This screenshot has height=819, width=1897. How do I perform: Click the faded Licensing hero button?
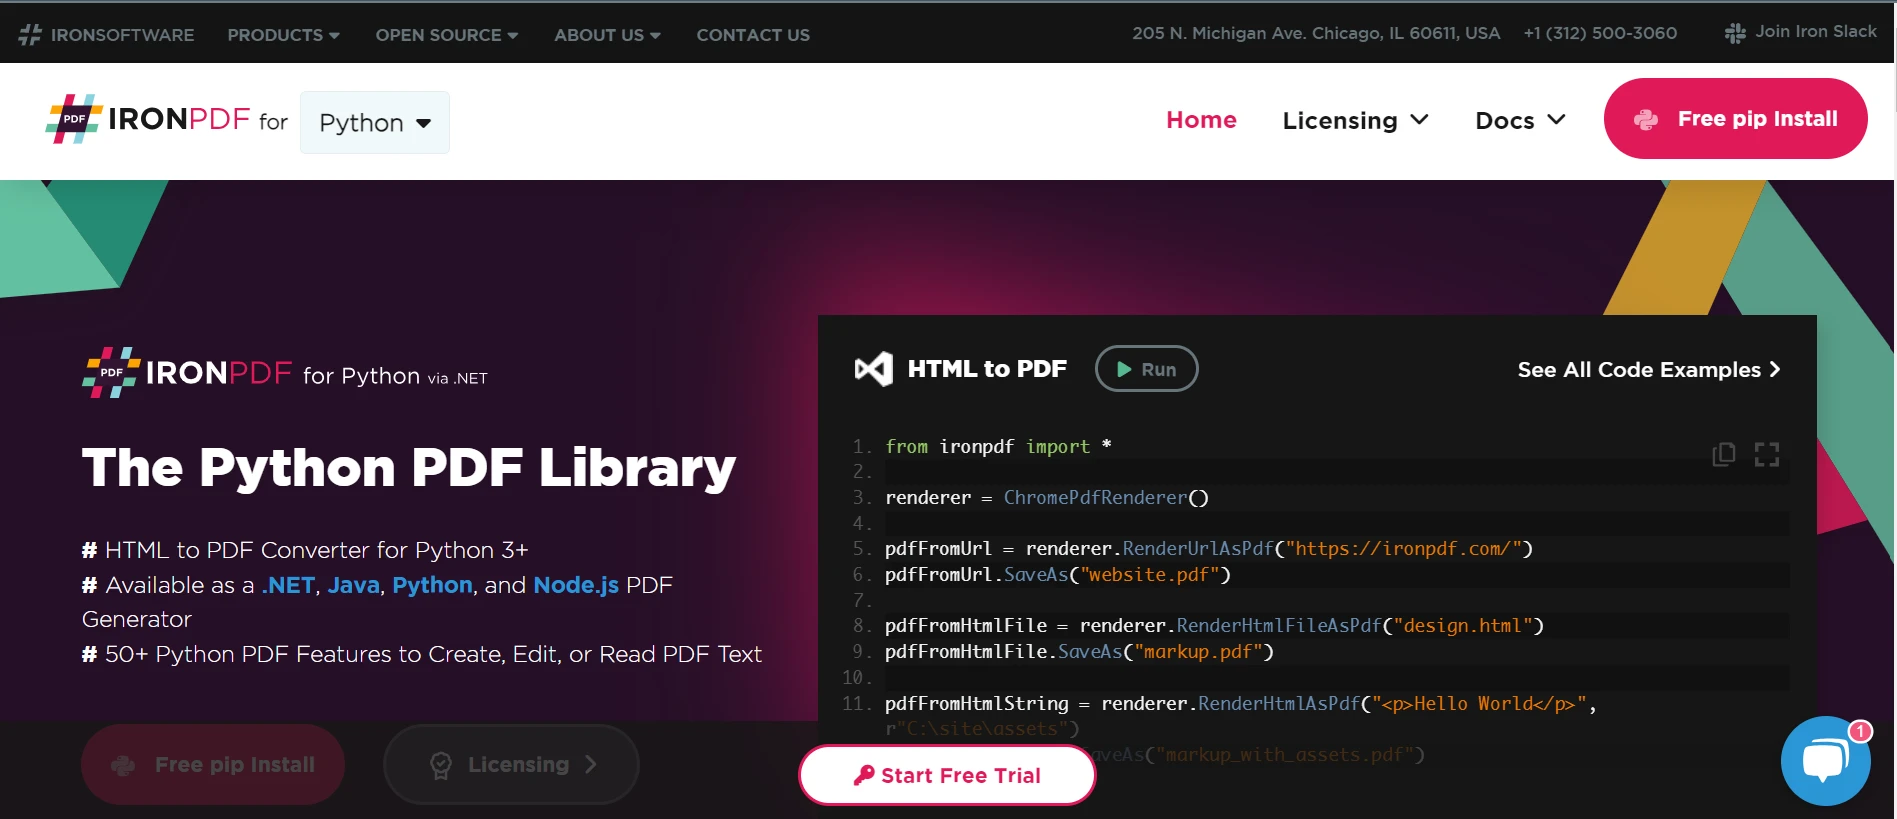click(511, 765)
